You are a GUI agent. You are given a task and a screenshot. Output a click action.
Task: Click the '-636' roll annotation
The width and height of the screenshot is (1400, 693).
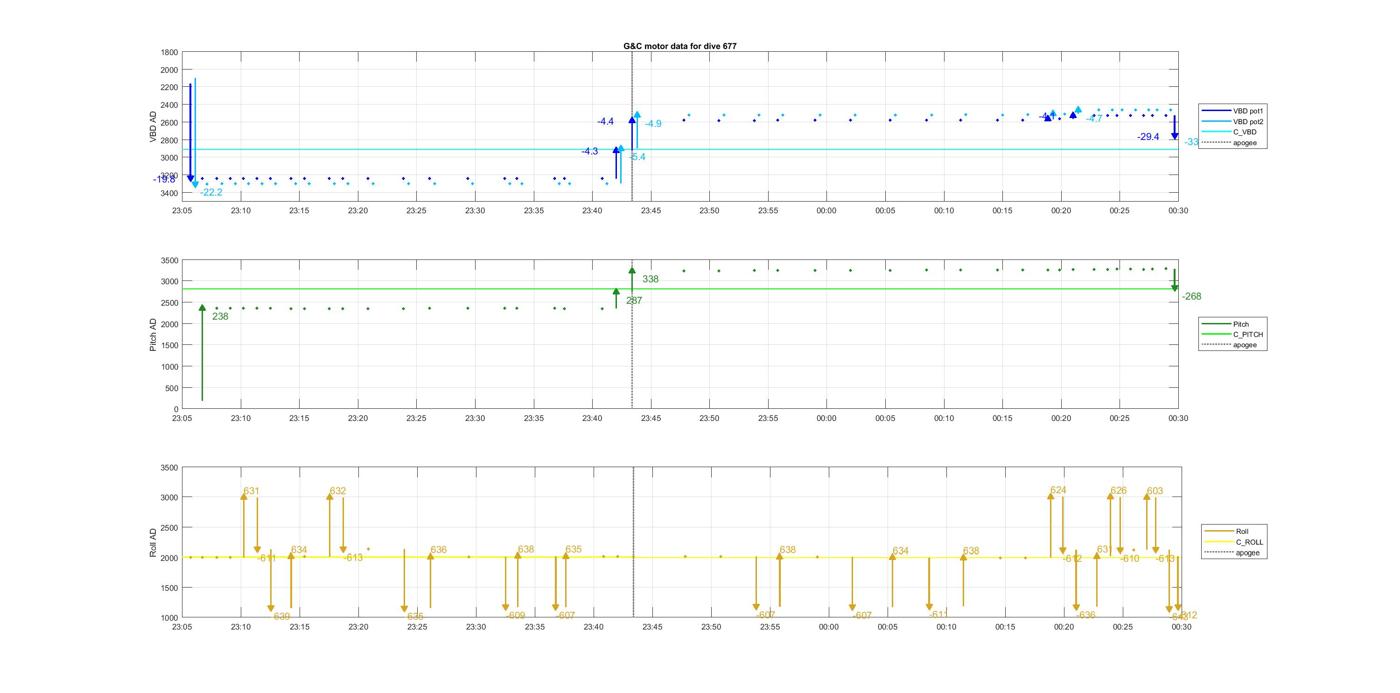pos(1086,616)
